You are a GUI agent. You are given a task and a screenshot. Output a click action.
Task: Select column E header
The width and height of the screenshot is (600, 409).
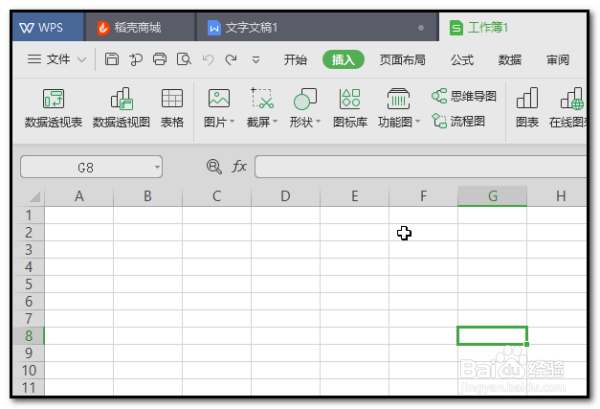[x=354, y=196]
